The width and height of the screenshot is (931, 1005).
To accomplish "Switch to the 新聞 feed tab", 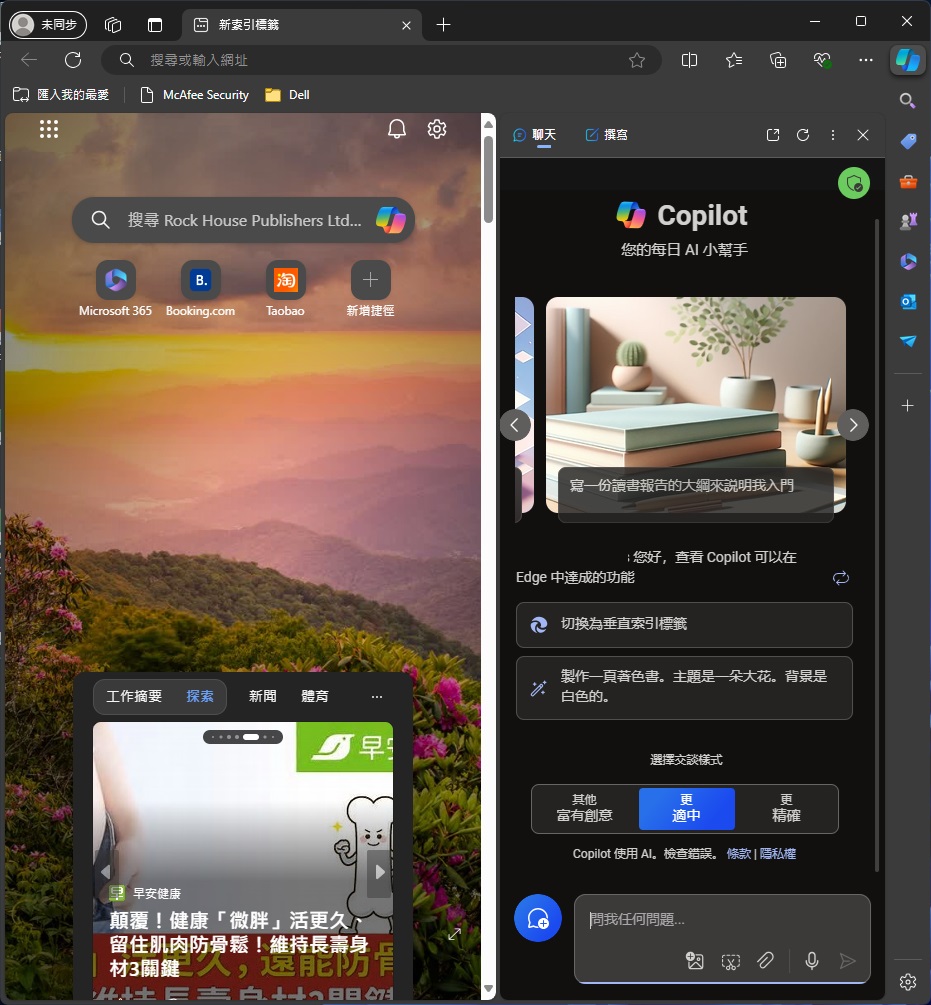I will (262, 696).
